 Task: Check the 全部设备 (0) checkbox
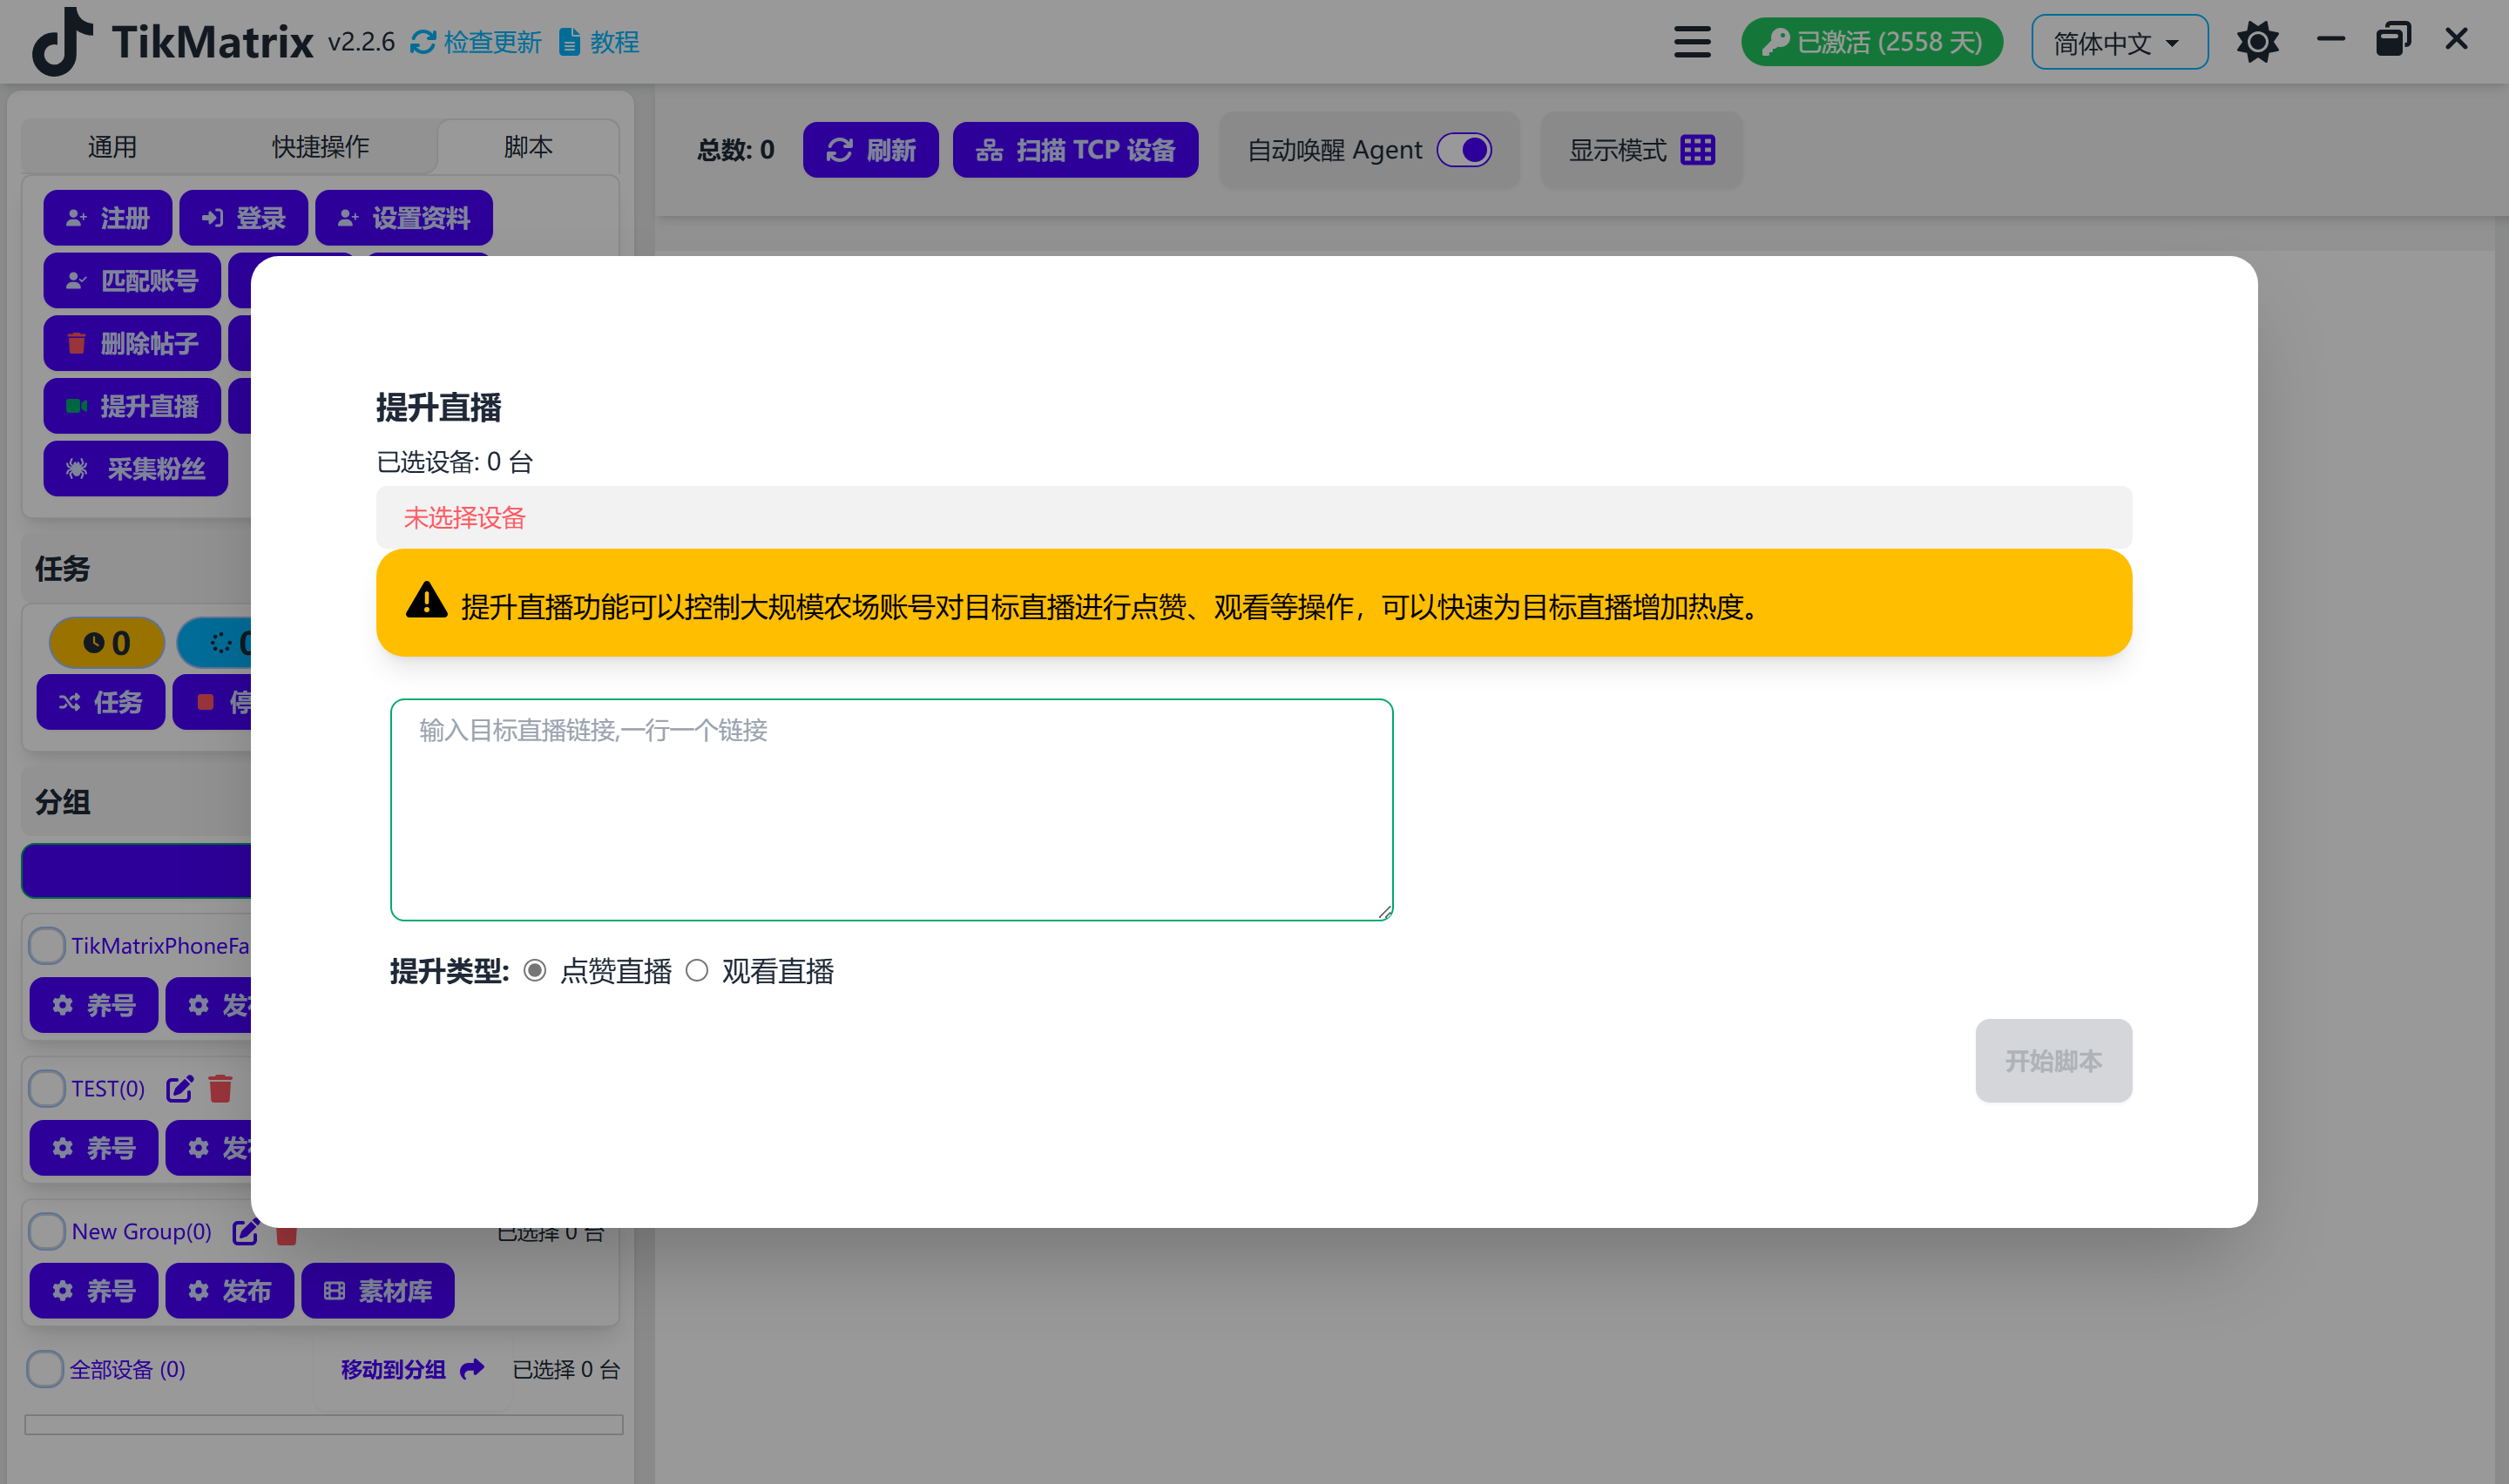(45, 1369)
